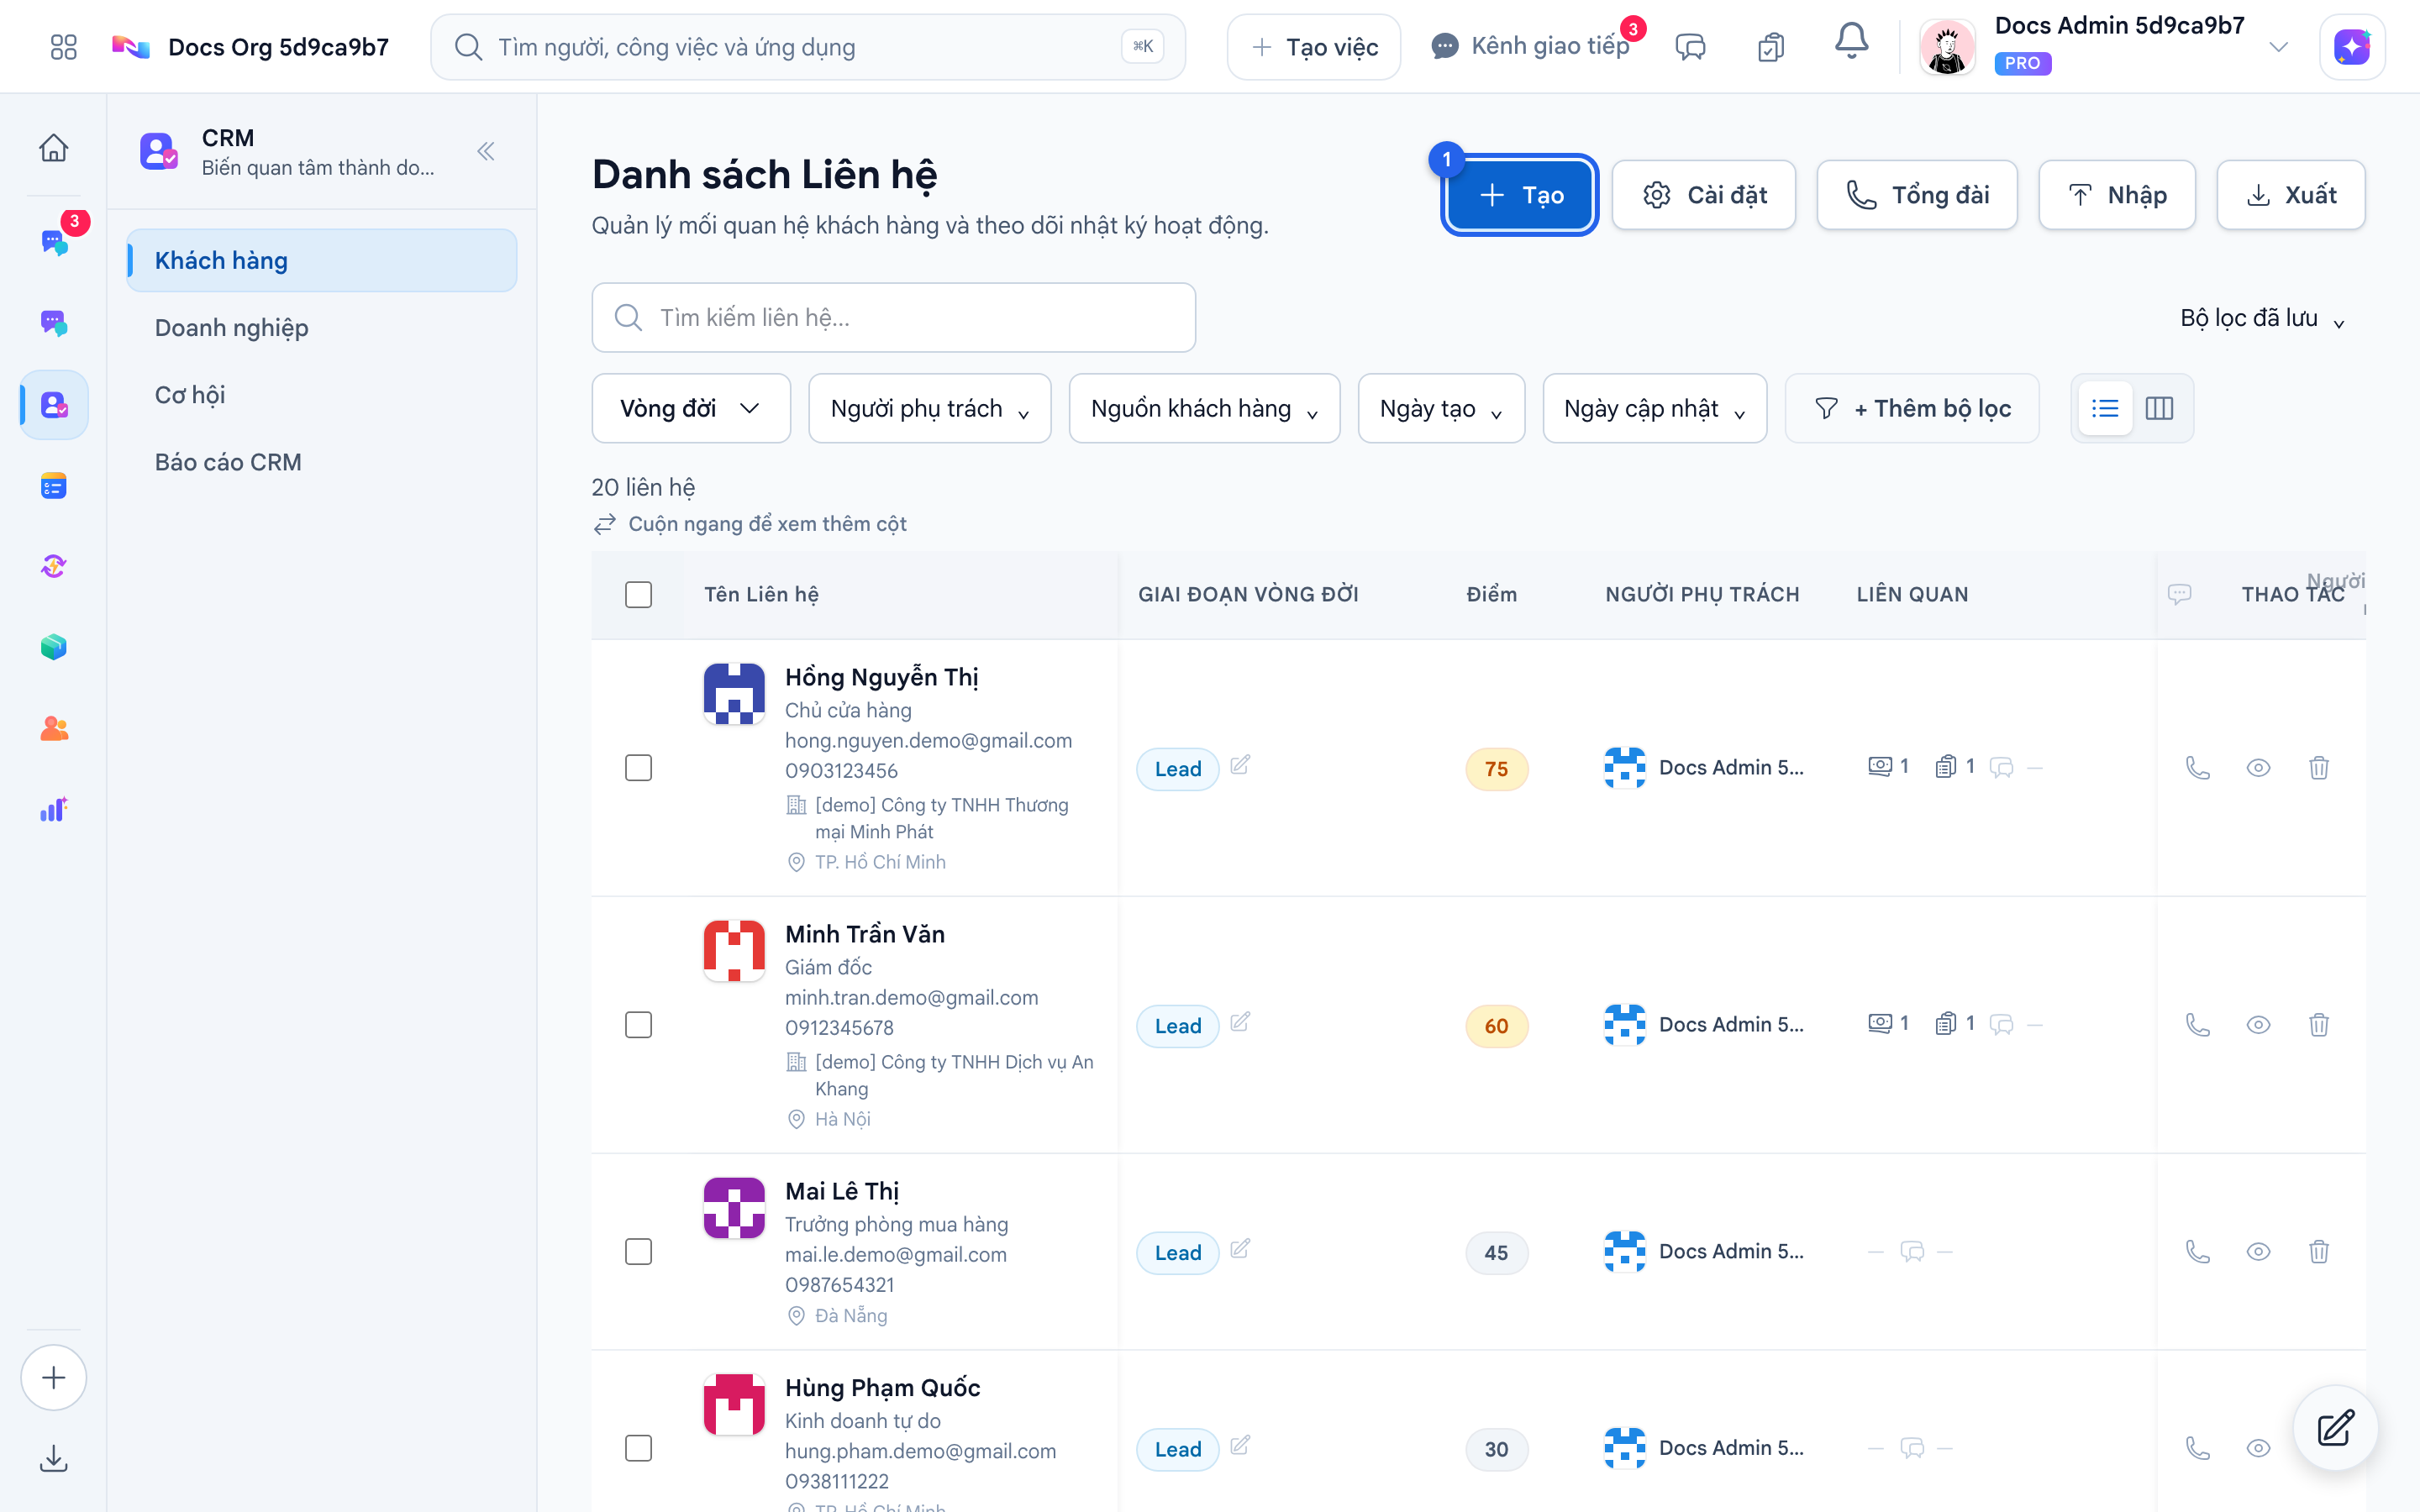Viewport: 2420px width, 1512px height.
Task: Focus the global search bar at top
Action: [808, 47]
